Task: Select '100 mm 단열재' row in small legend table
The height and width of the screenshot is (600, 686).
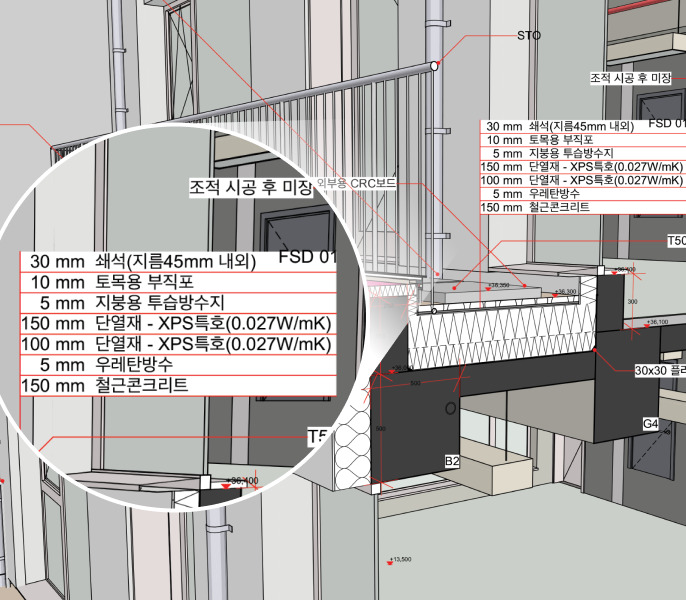Action: (x=583, y=180)
